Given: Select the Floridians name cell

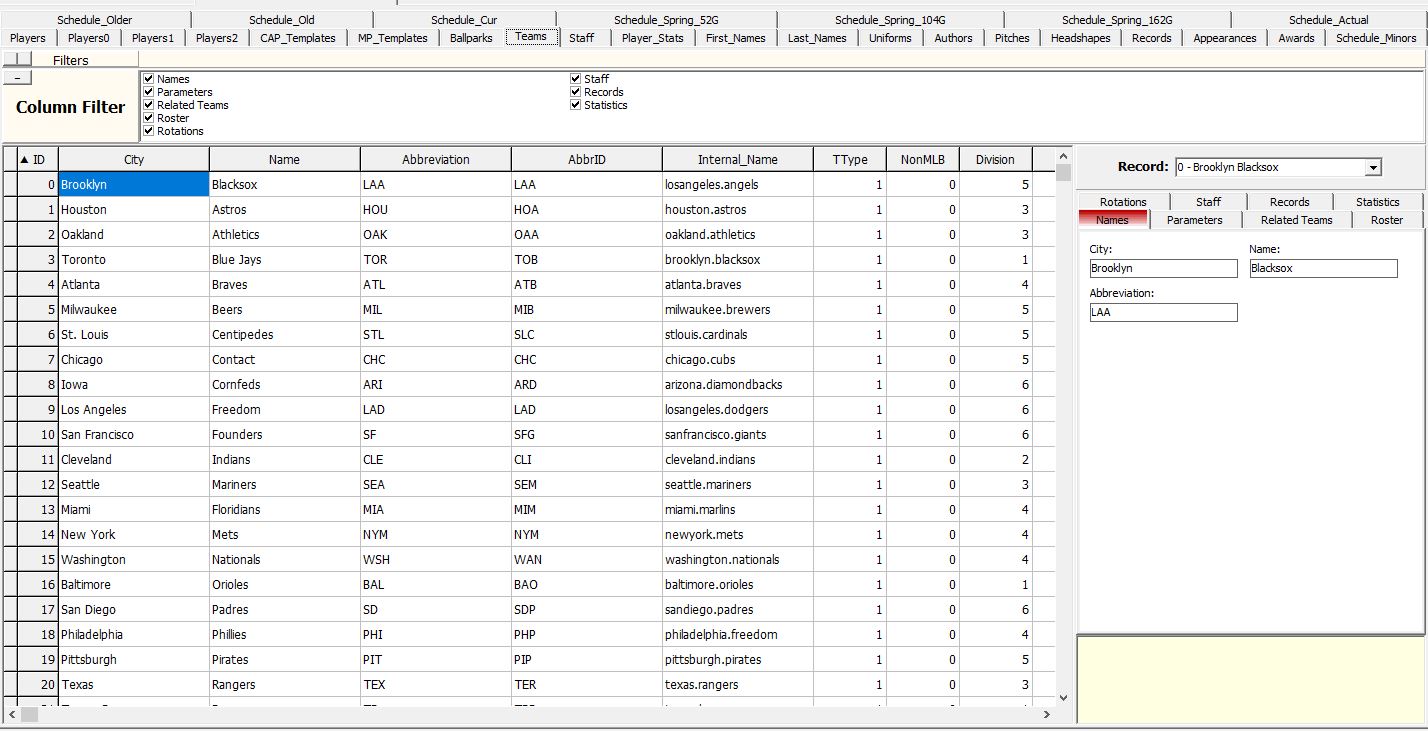Looking at the screenshot, I should 285,510.
